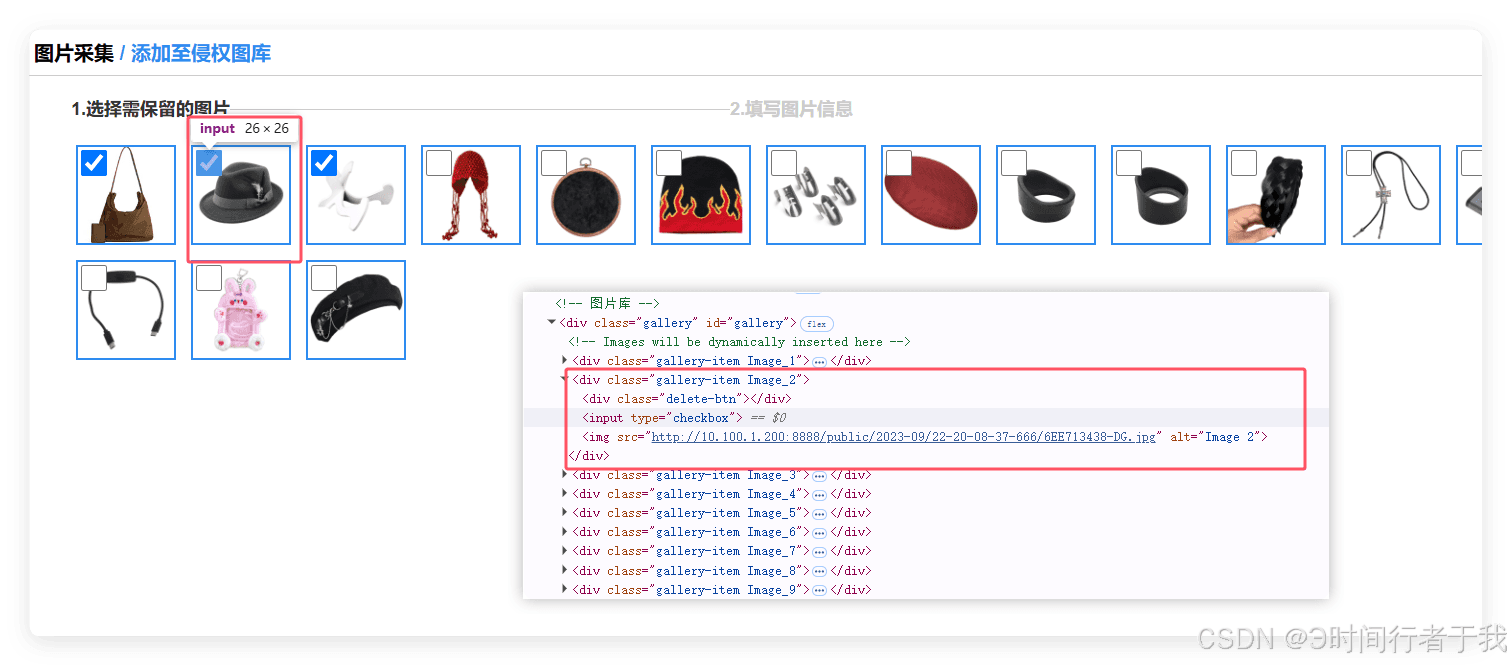Collapse the gallery-item Image_2 node
The height and width of the screenshot is (665, 1511).
click(x=565, y=379)
